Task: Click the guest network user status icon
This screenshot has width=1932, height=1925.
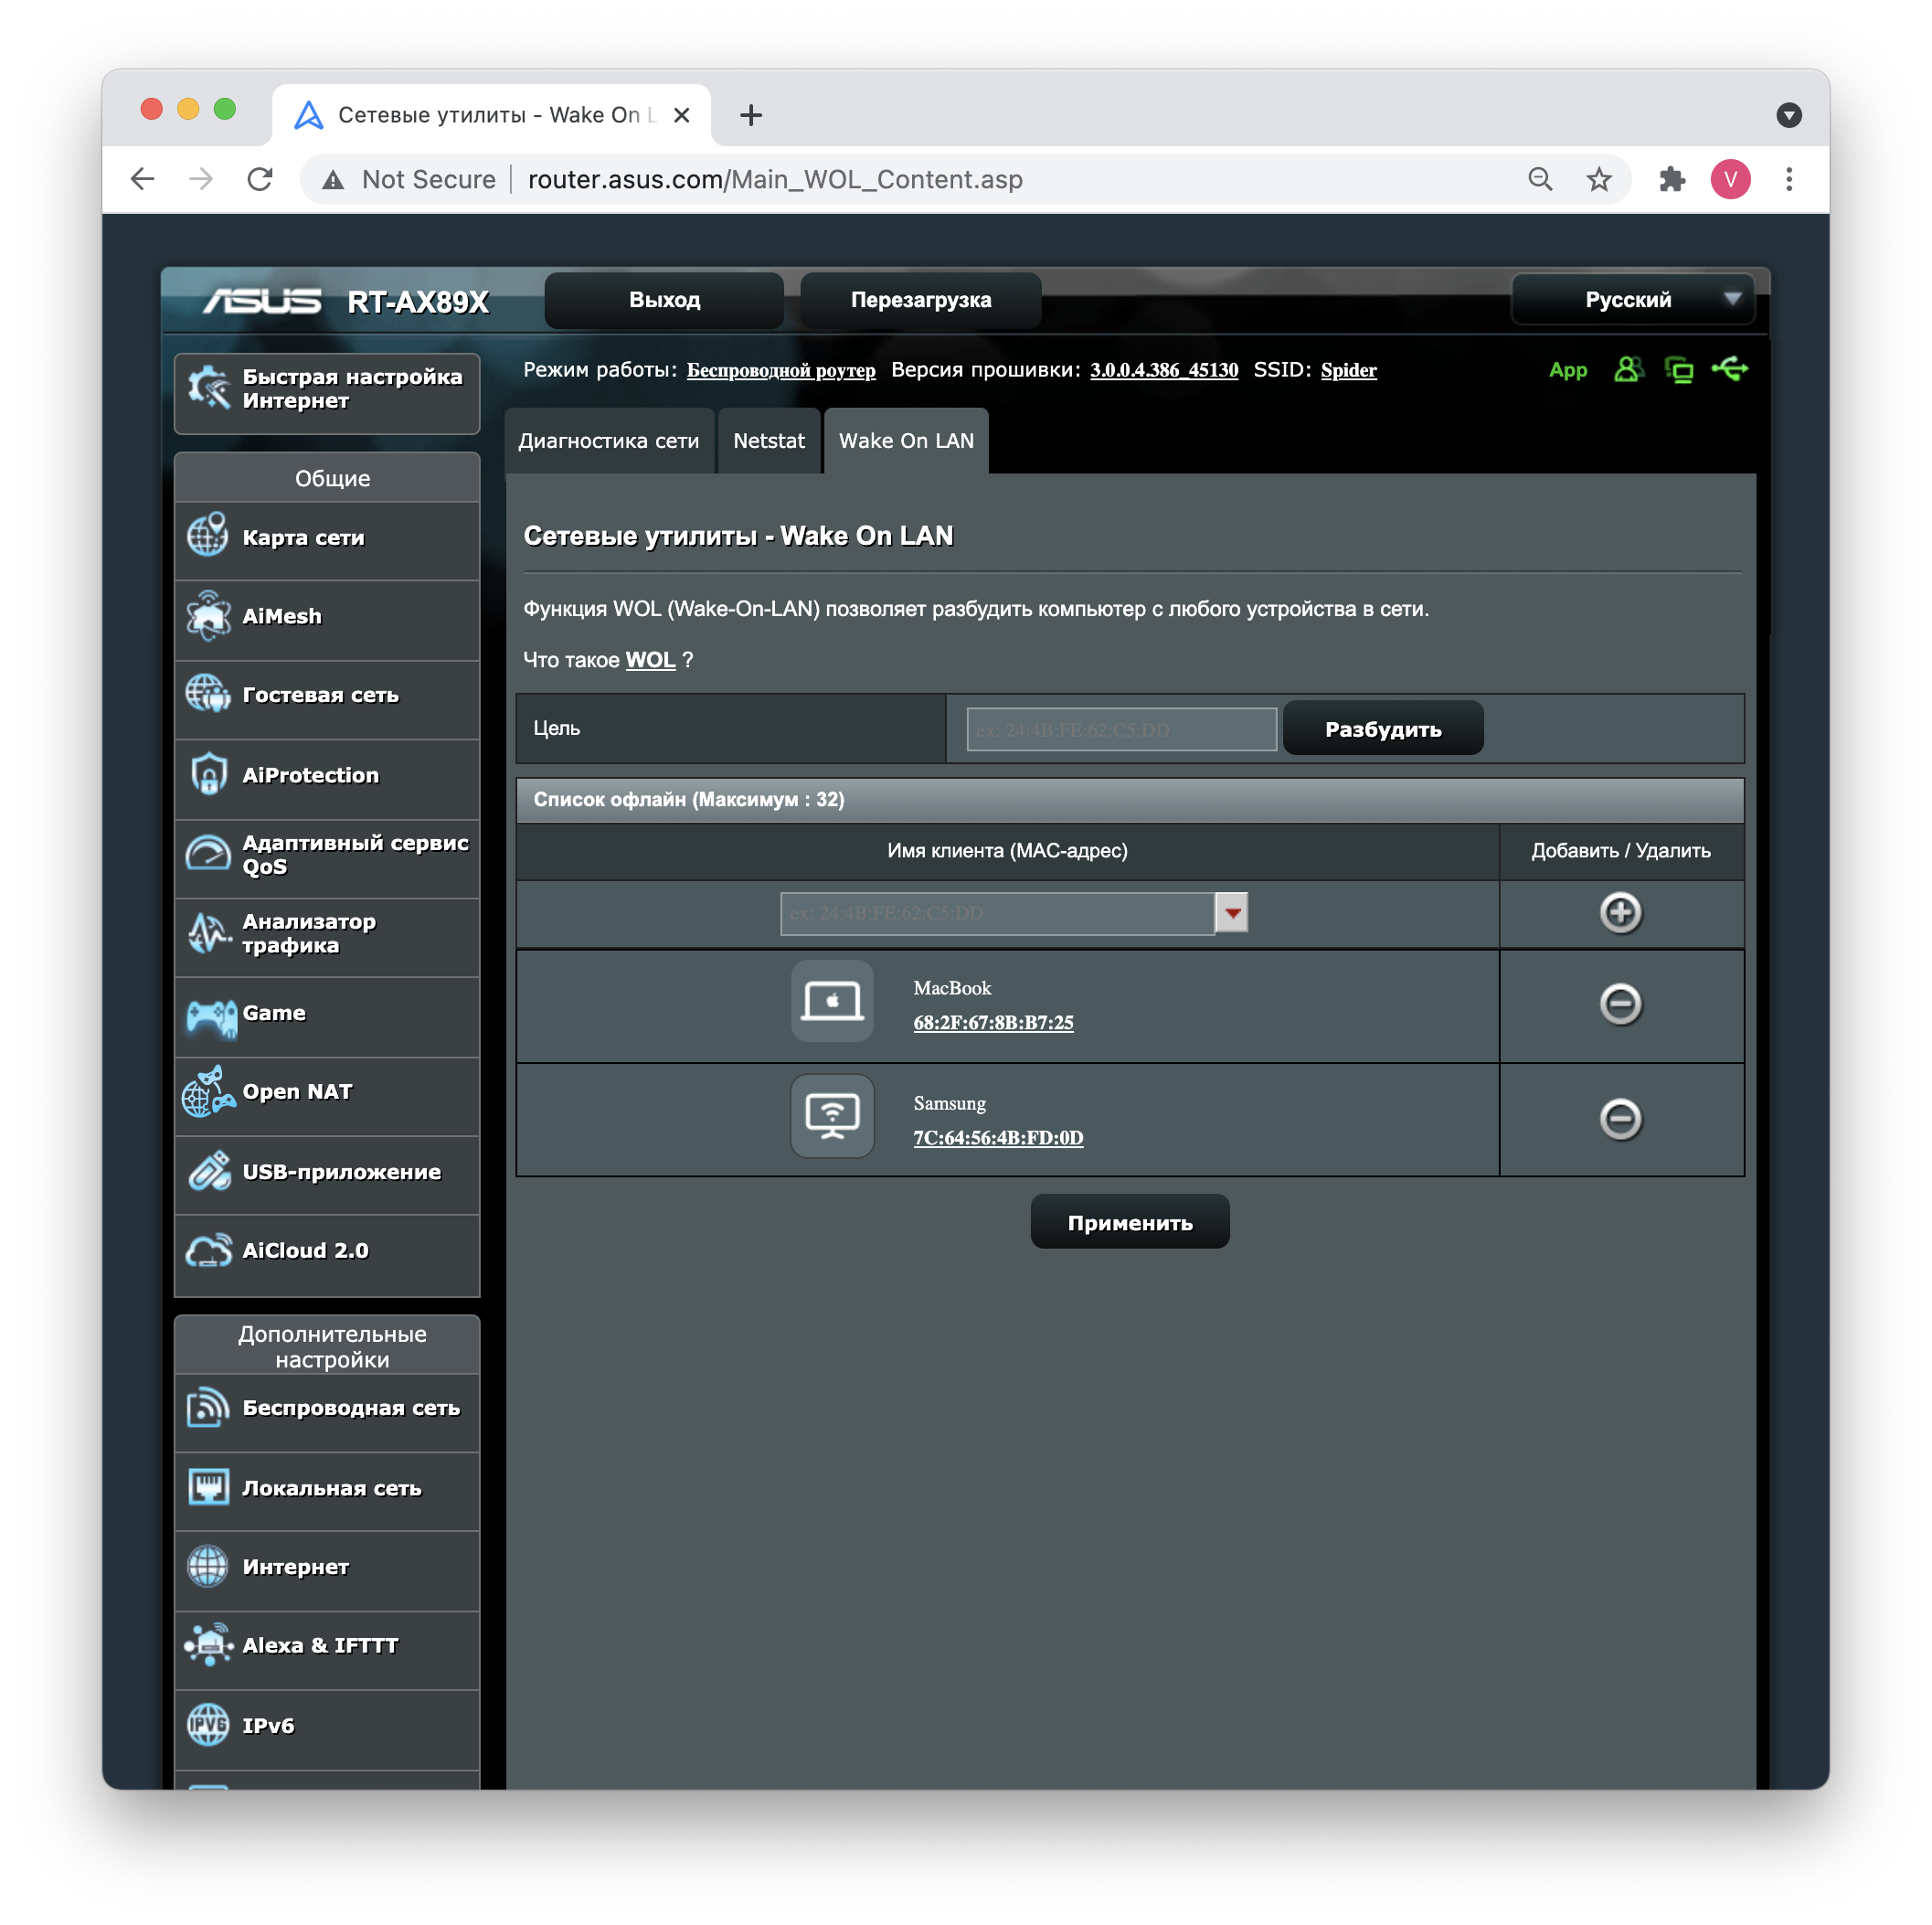Action: tap(1629, 370)
